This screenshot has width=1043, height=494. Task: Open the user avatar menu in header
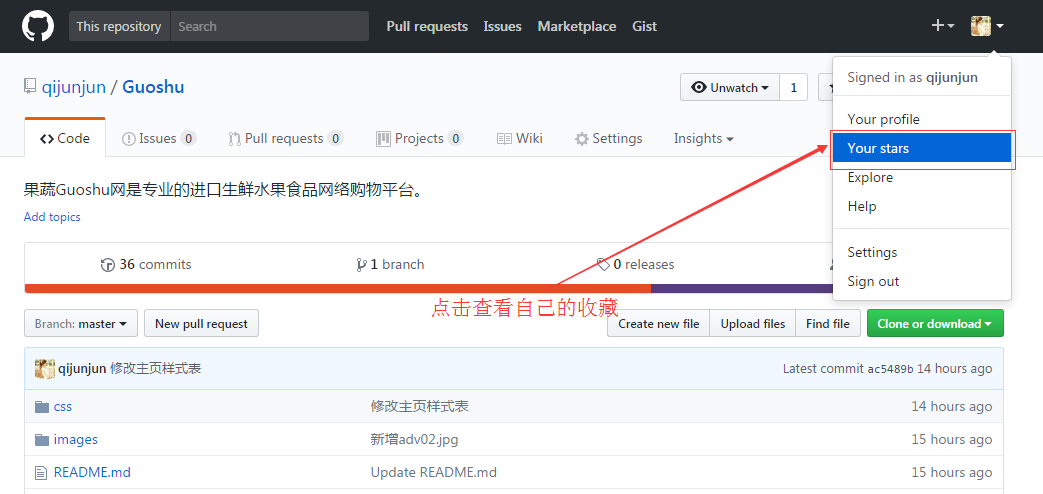pyautogui.click(x=987, y=27)
